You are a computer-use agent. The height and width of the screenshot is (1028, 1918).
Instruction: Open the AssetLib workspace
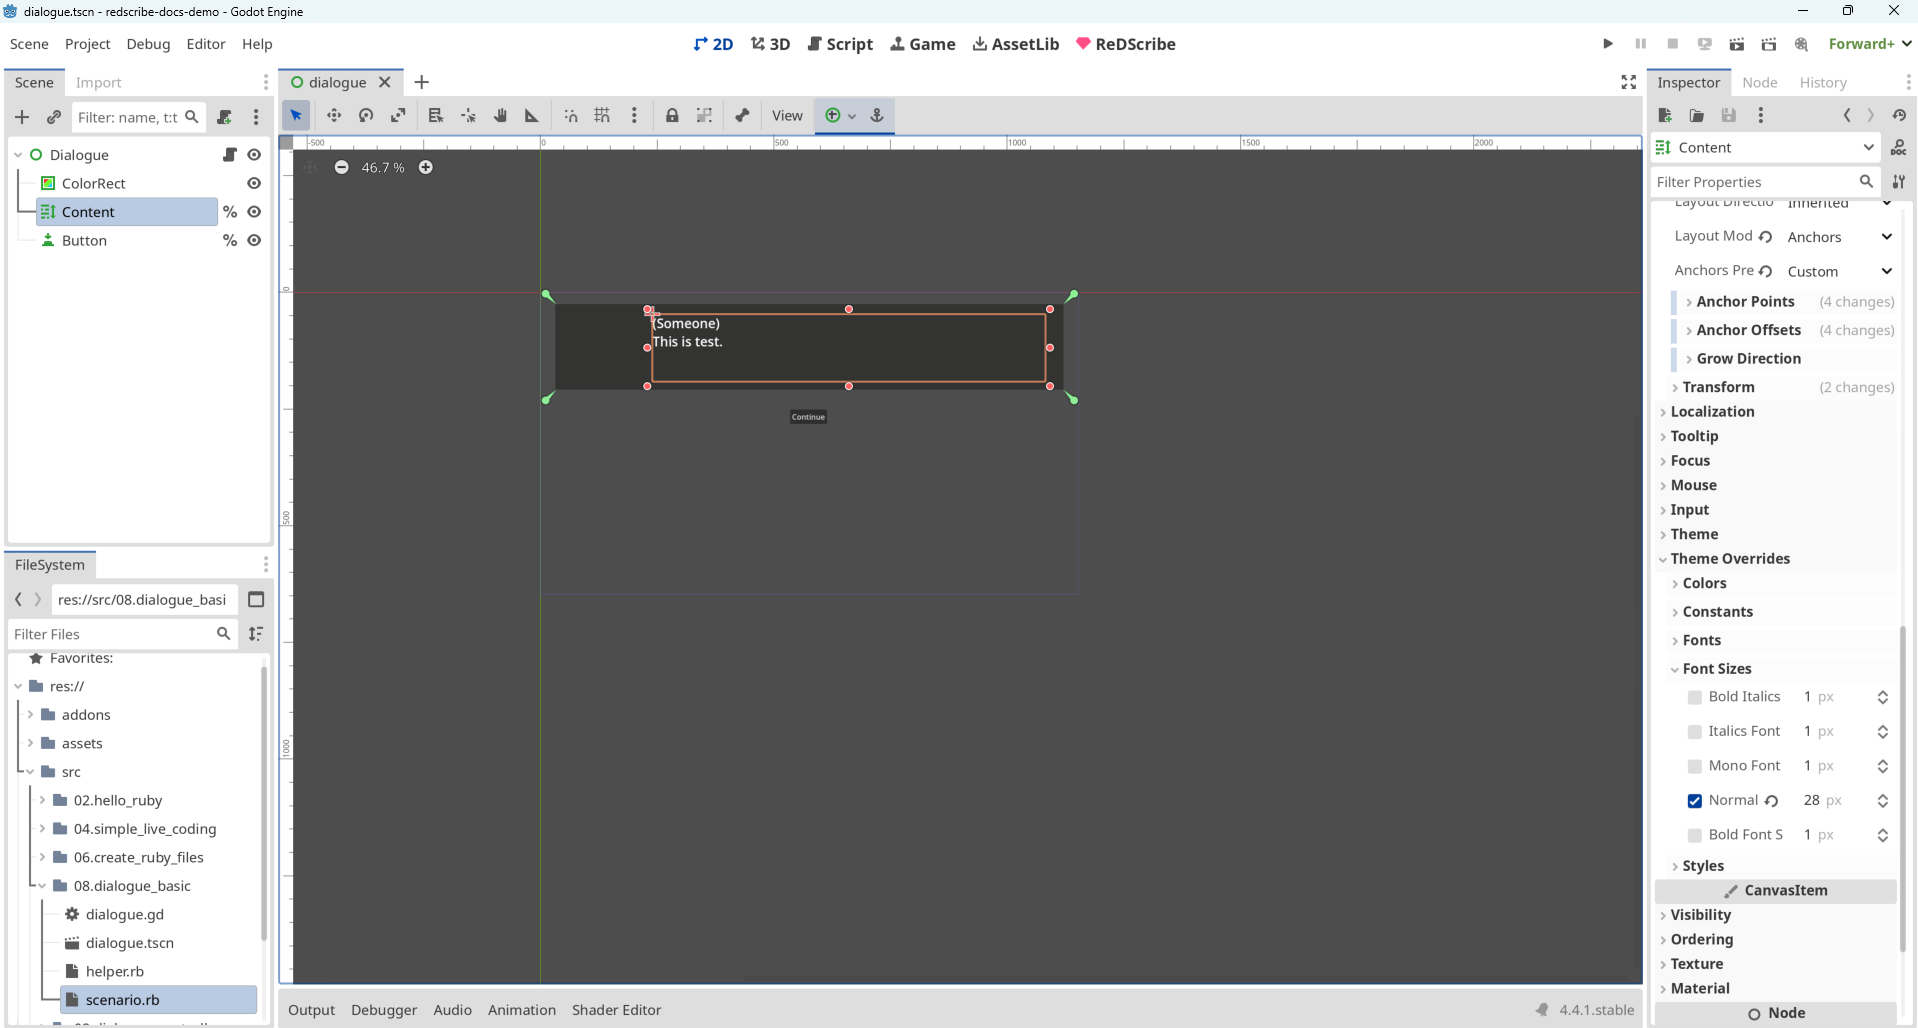(1016, 44)
